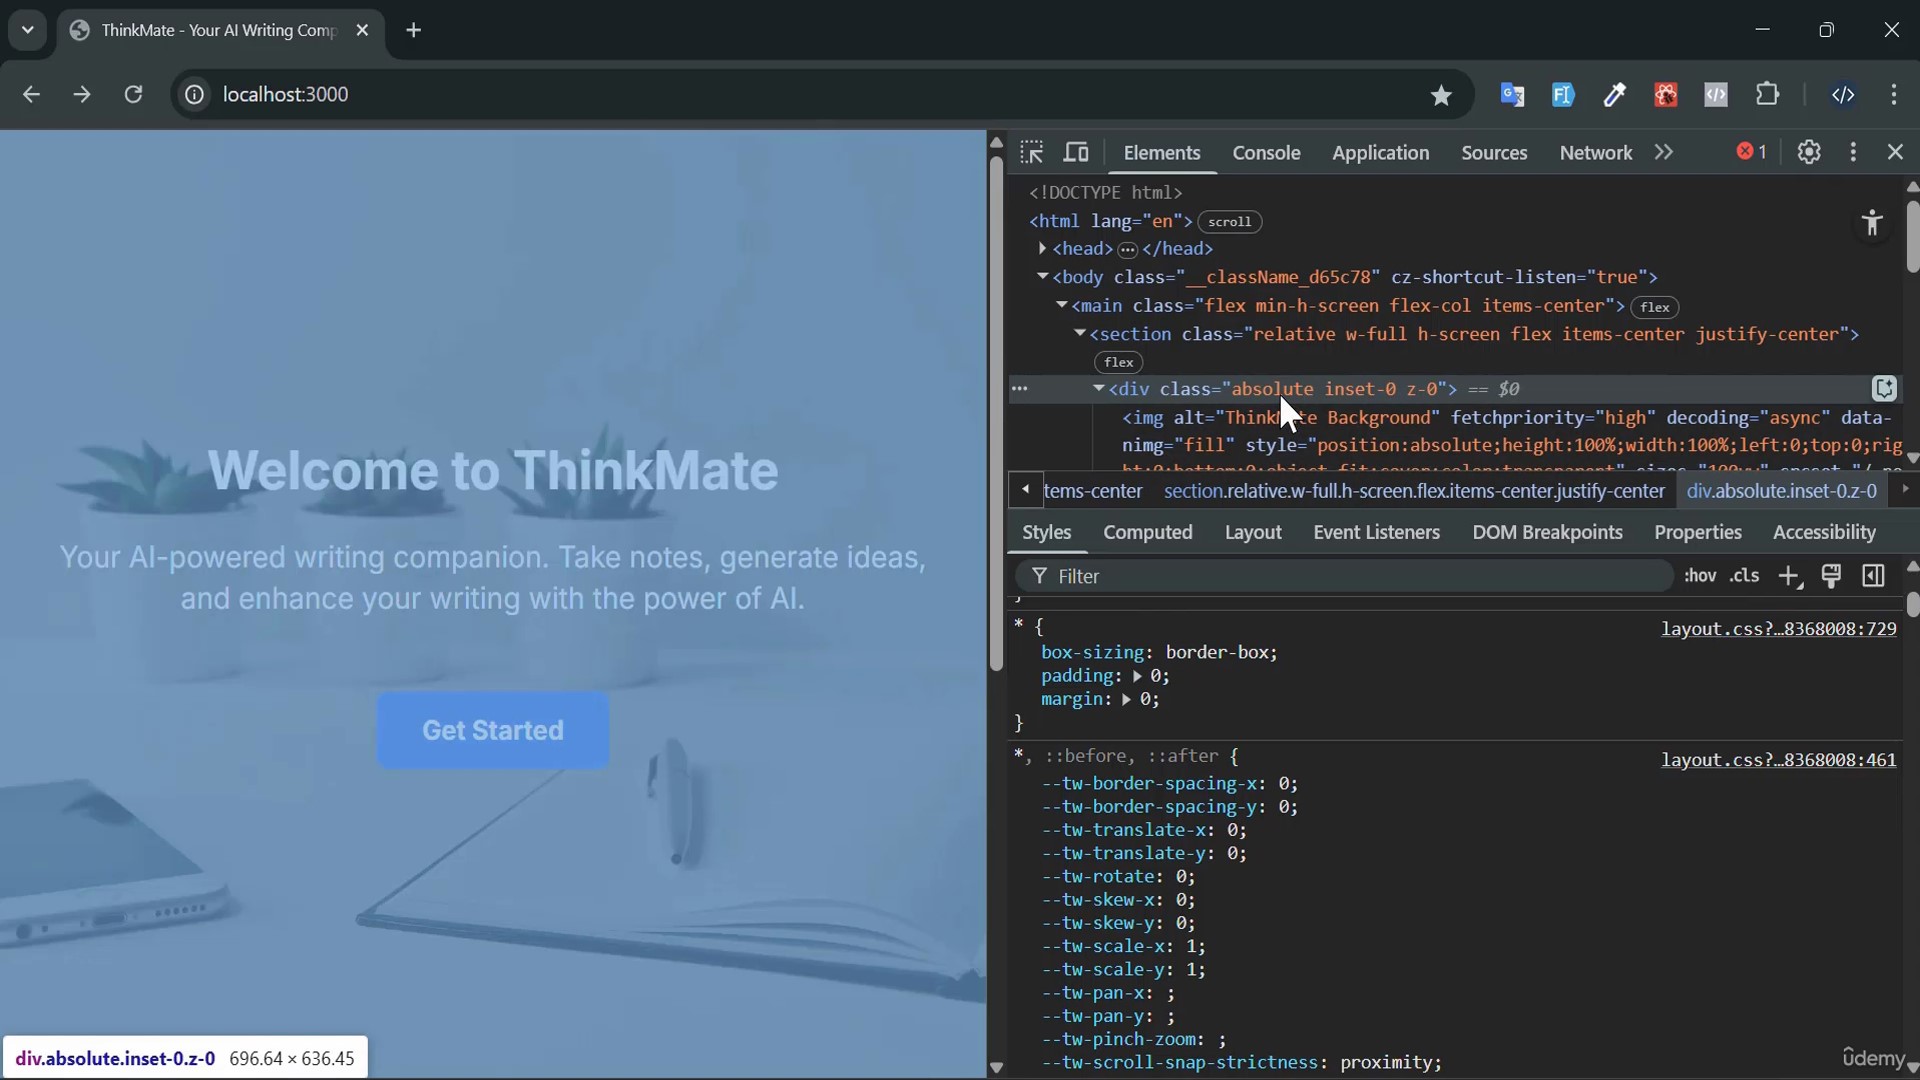Open the Sources tab
Screen dimensions: 1920x1080
(1494, 153)
